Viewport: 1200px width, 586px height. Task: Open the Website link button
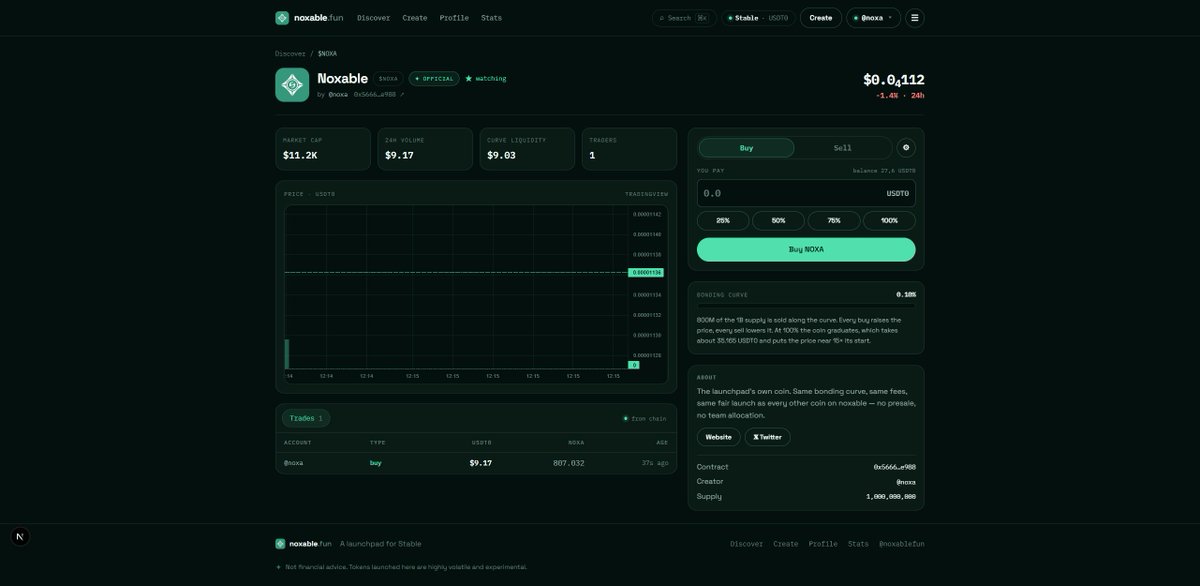(719, 437)
